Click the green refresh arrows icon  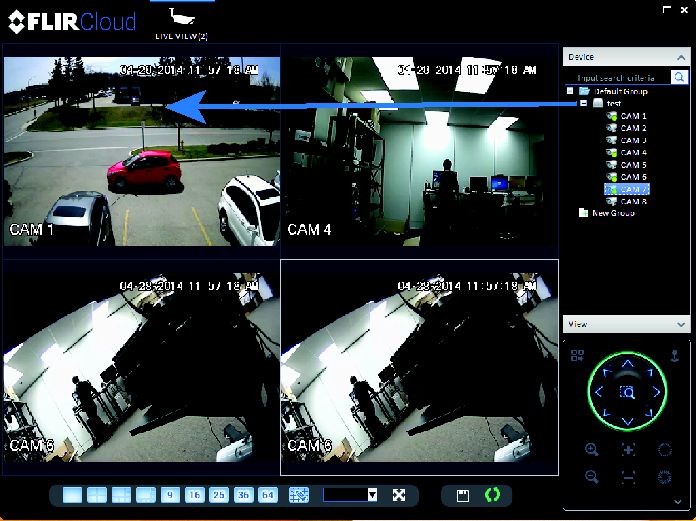[493, 494]
